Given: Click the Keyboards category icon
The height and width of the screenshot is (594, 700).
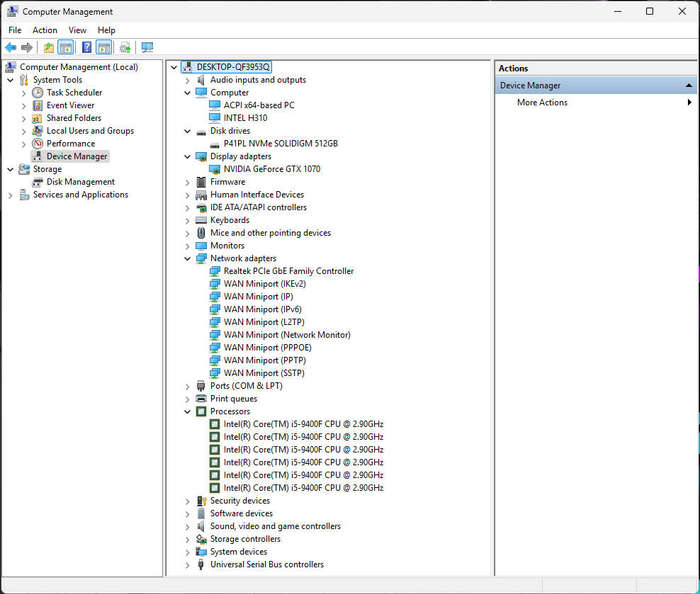Looking at the screenshot, I should pyautogui.click(x=201, y=220).
